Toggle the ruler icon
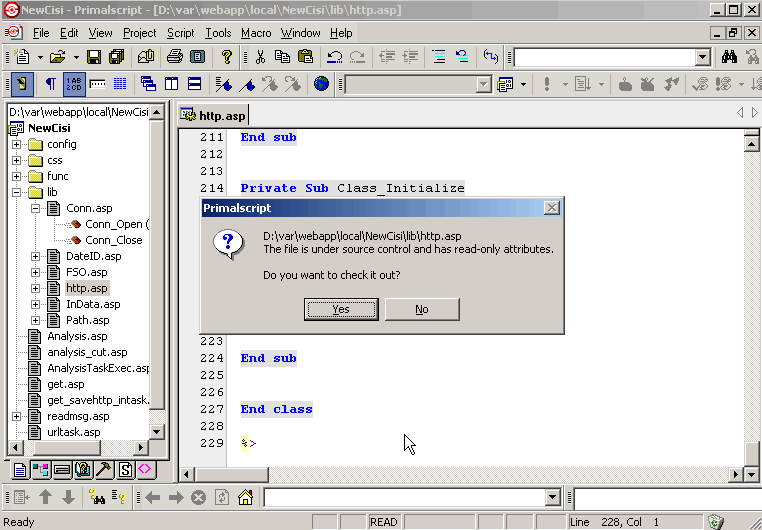 click(x=98, y=84)
